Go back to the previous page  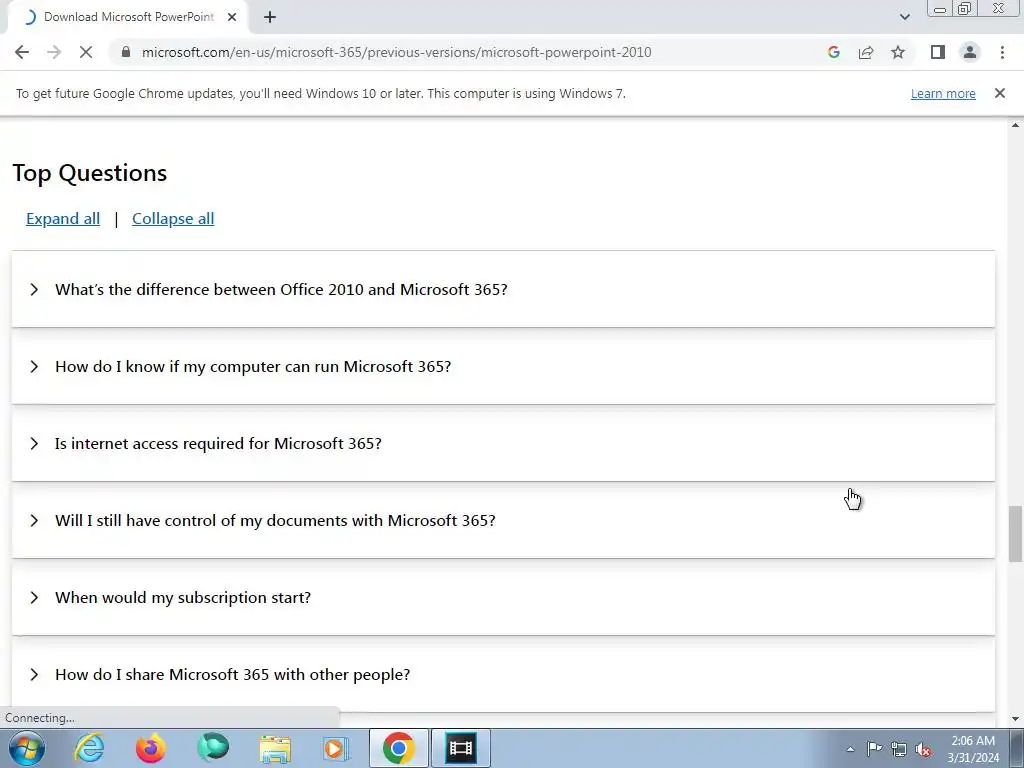pyautogui.click(x=22, y=52)
